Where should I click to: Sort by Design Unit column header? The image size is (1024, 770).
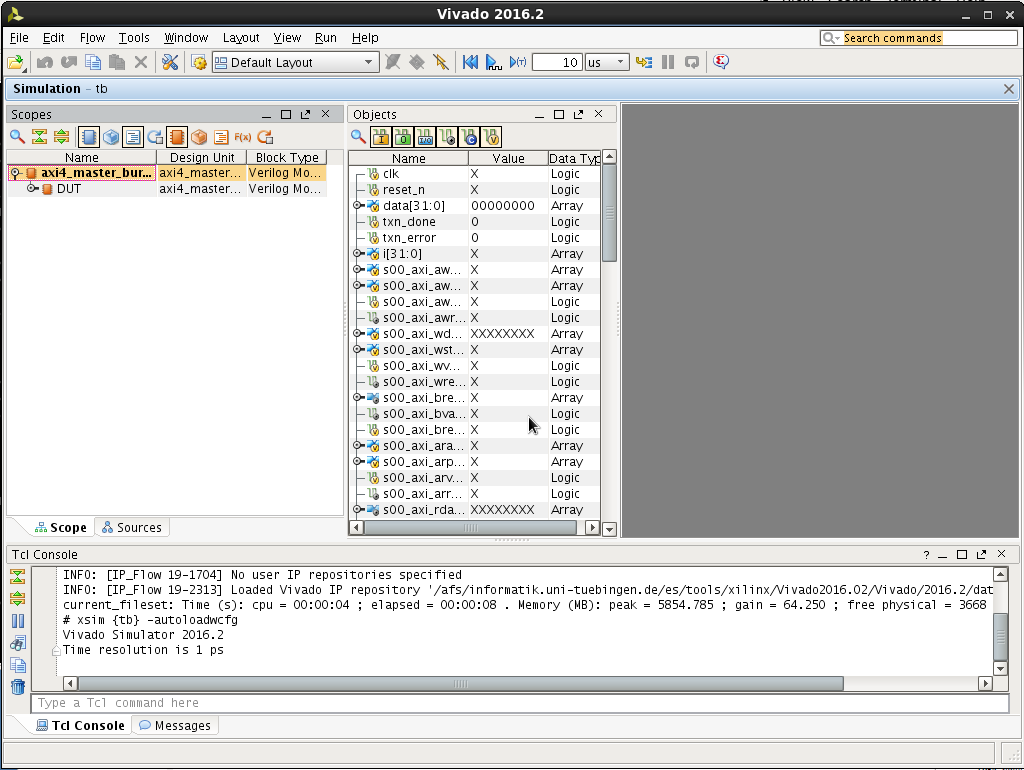pyautogui.click(x=202, y=157)
